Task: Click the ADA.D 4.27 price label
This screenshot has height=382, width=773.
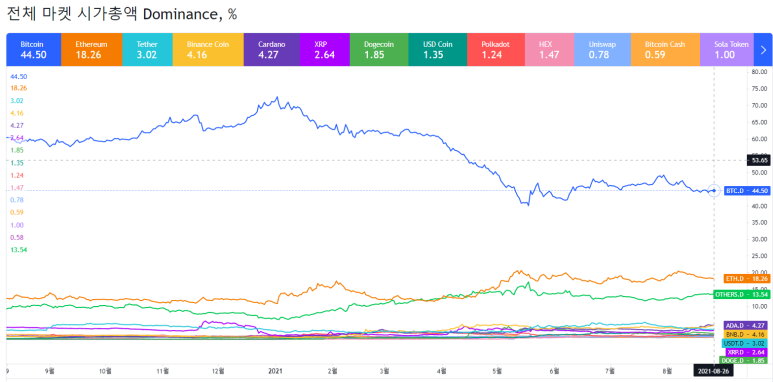Action: 745,325
